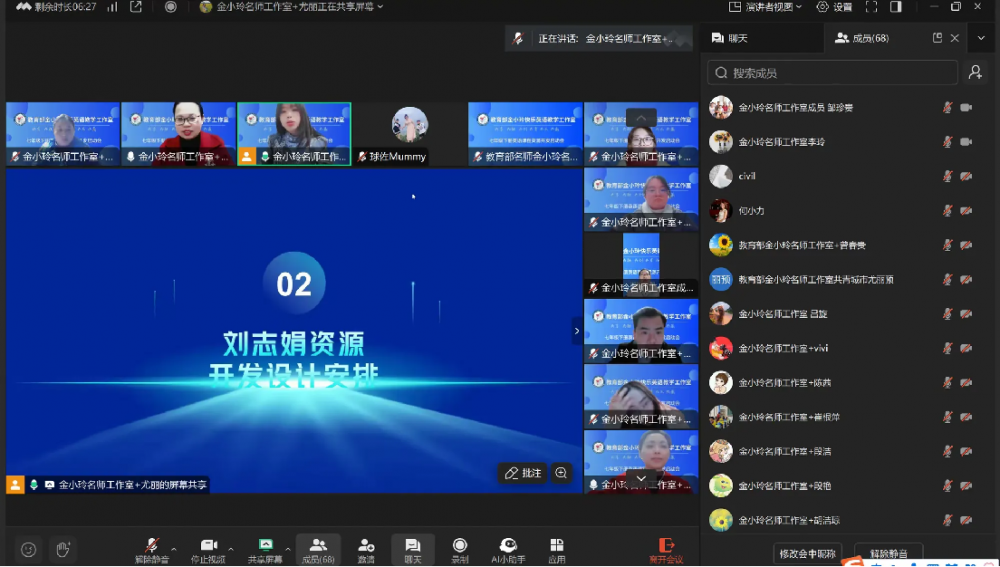This screenshot has height=567, width=1000.
Task: Stop video using the camera button
Action: [x=208, y=550]
